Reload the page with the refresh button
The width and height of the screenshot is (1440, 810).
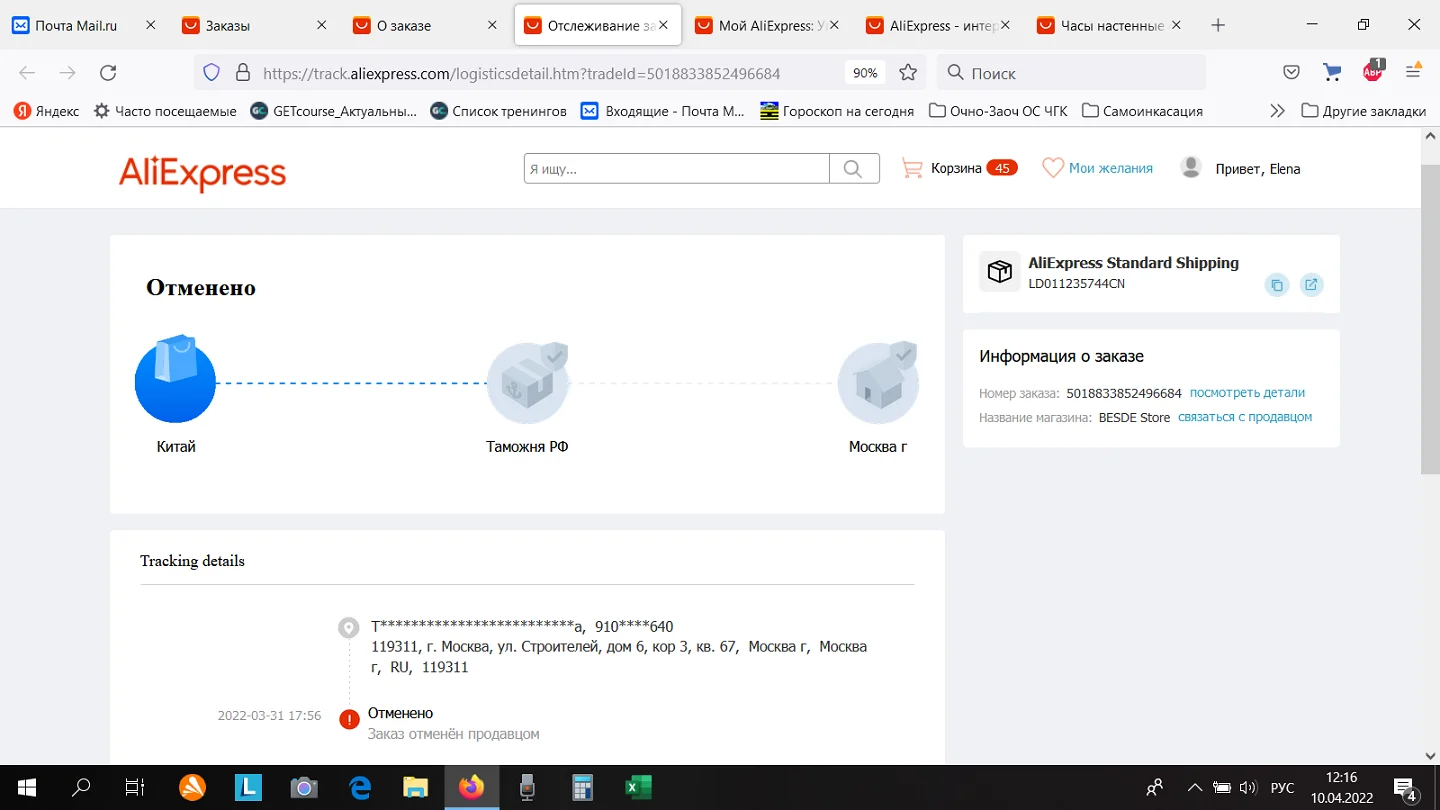pyautogui.click(x=108, y=72)
